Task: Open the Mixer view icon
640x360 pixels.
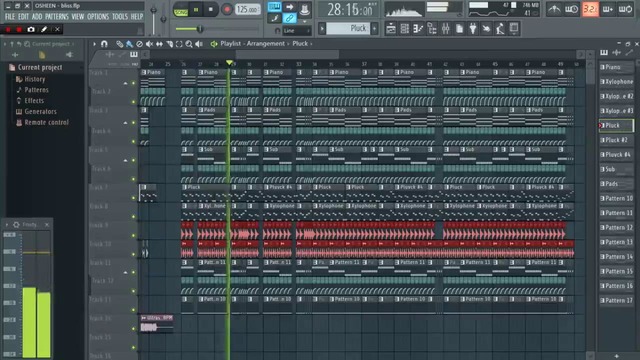Action: click(446, 29)
